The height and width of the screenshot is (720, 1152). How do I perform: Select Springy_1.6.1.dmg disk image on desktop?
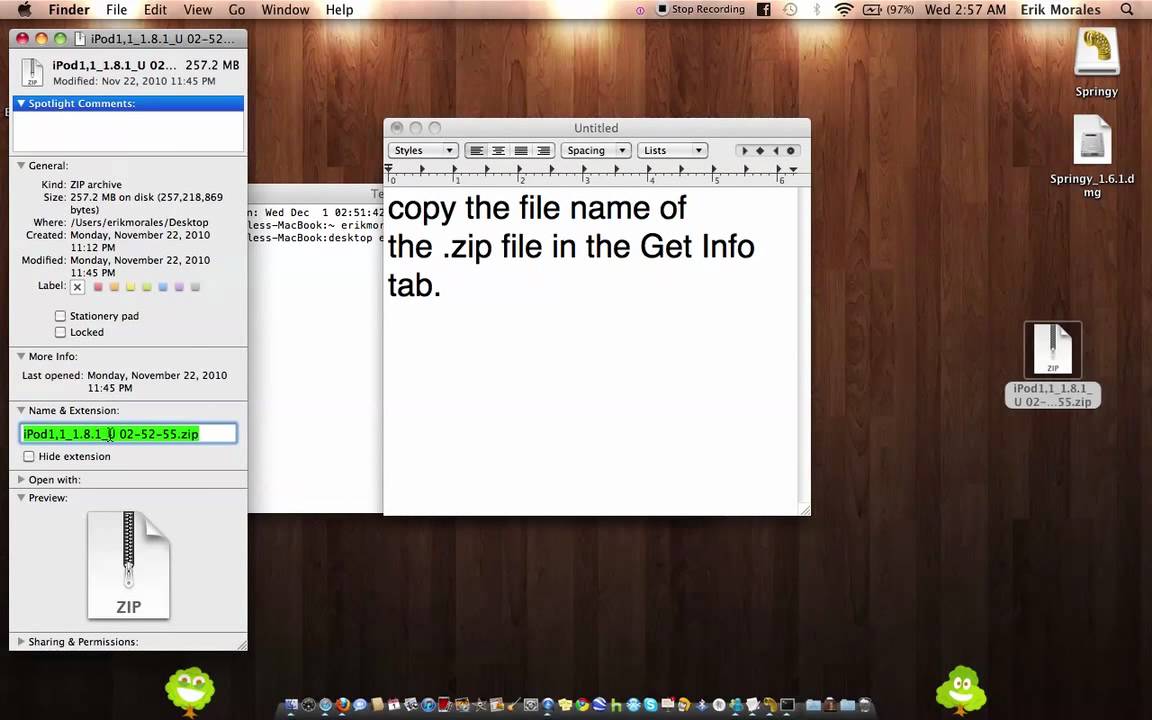(x=1092, y=140)
